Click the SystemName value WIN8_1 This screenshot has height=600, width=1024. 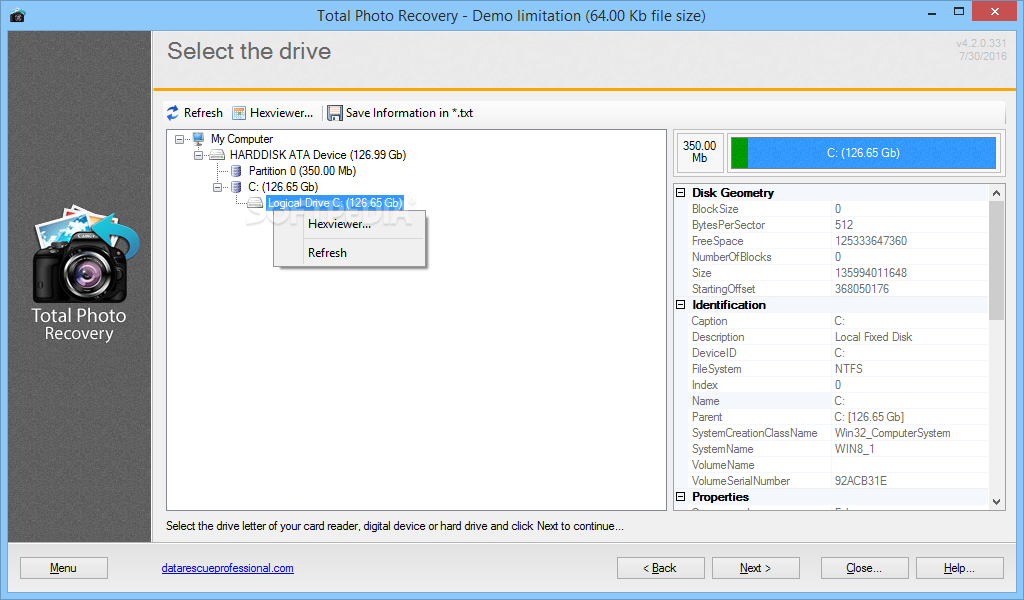(854, 449)
